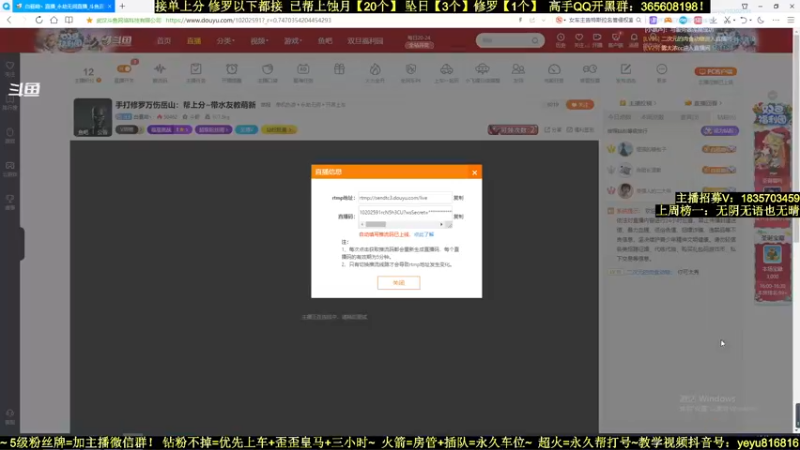Click the browser home icon
The height and width of the screenshot is (450, 800).
click(54, 20)
